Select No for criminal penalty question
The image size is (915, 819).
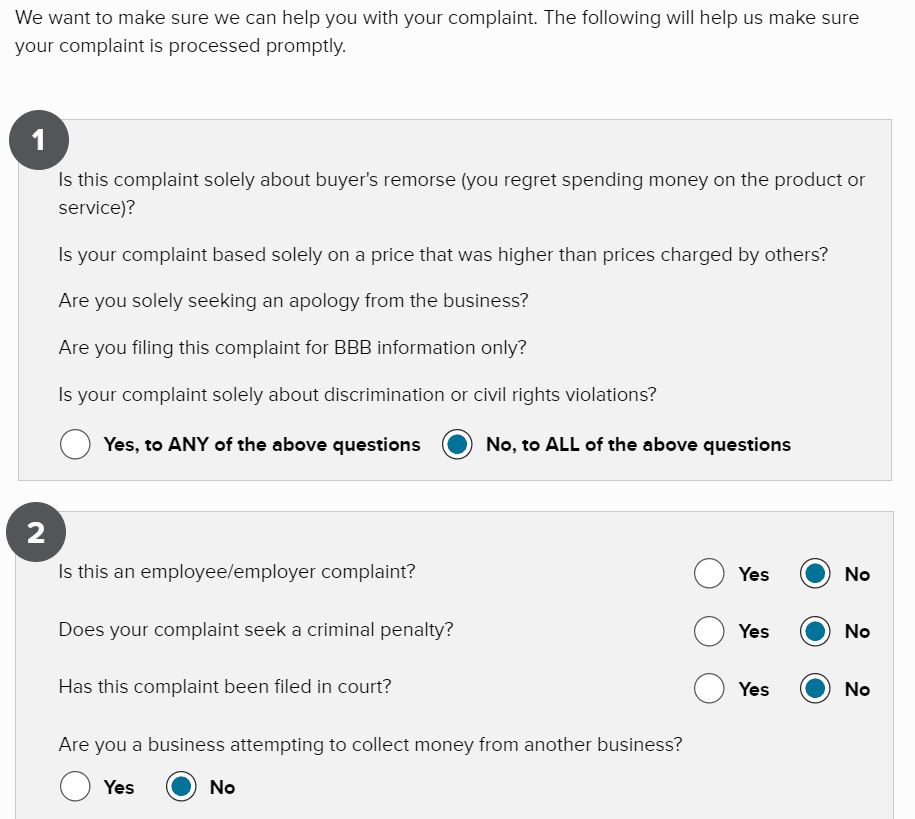coord(815,631)
